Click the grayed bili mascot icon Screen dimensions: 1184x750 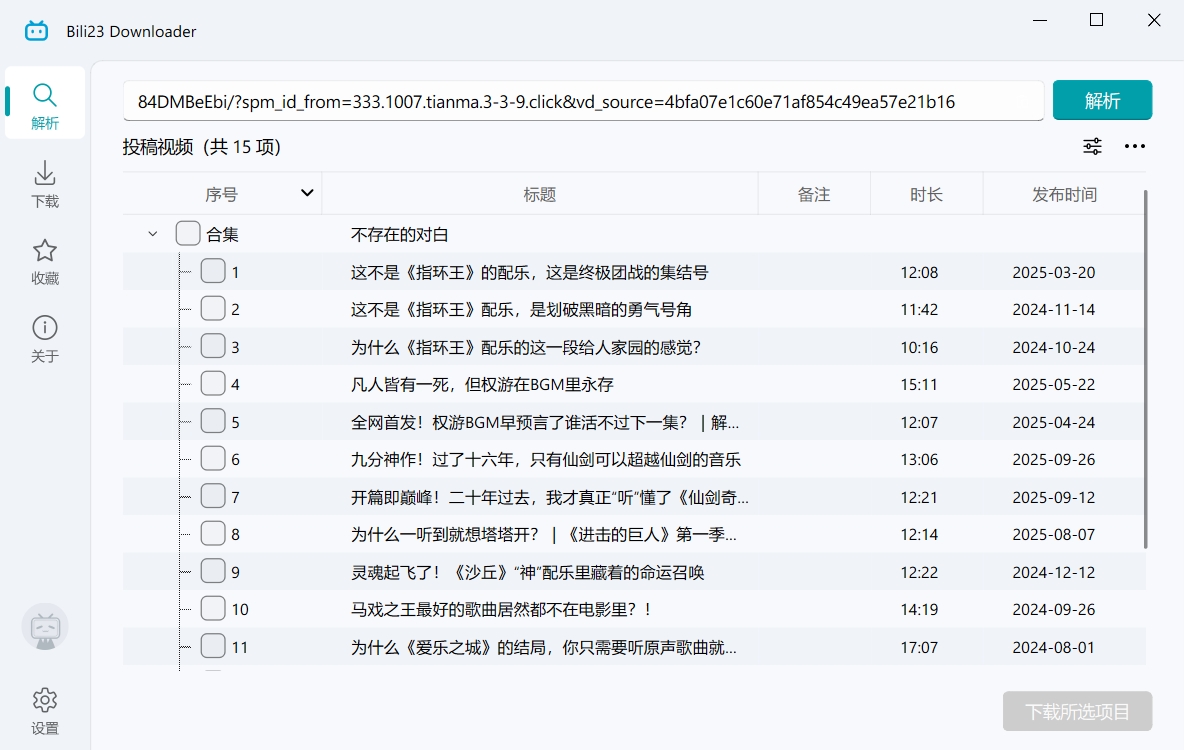[44, 627]
